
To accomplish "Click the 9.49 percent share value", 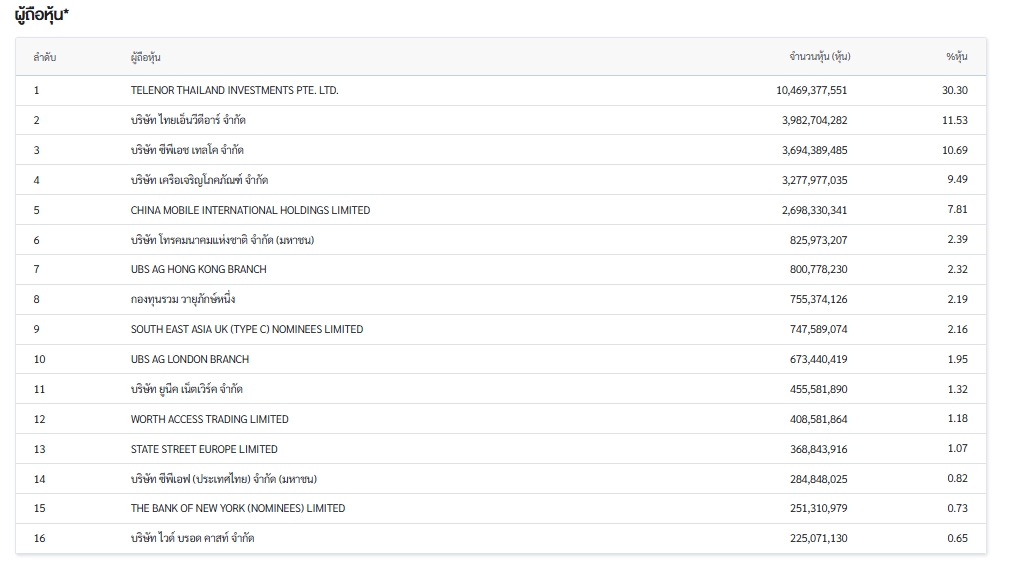I will pyautogui.click(x=958, y=180).
